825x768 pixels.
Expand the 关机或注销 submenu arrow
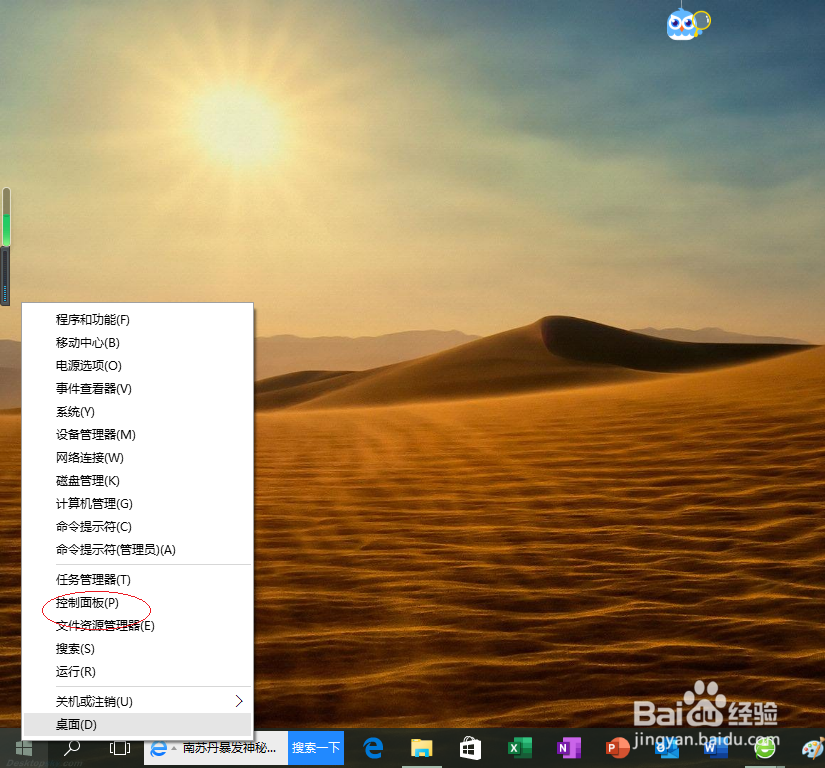coord(239,701)
